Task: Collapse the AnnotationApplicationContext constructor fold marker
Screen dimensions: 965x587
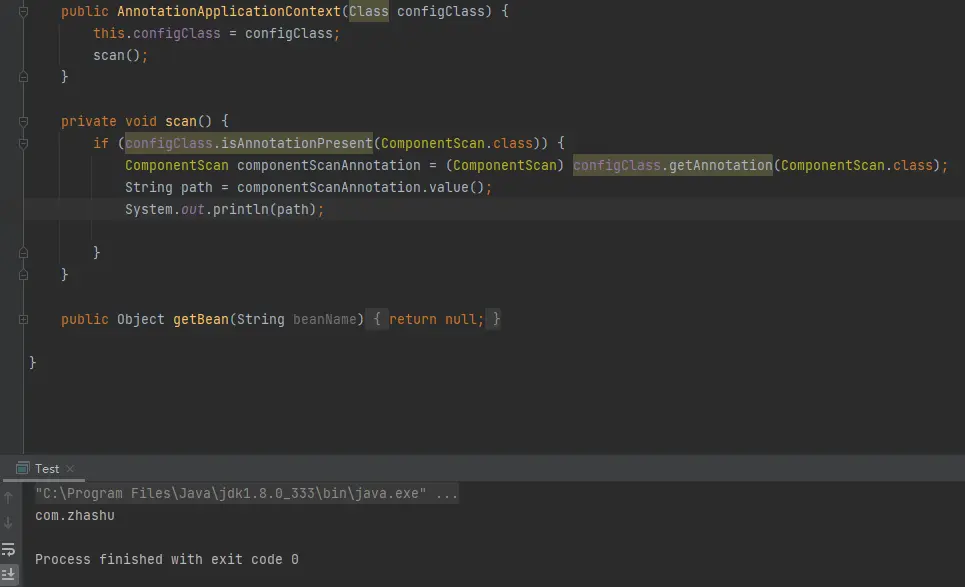Action: coord(23,12)
